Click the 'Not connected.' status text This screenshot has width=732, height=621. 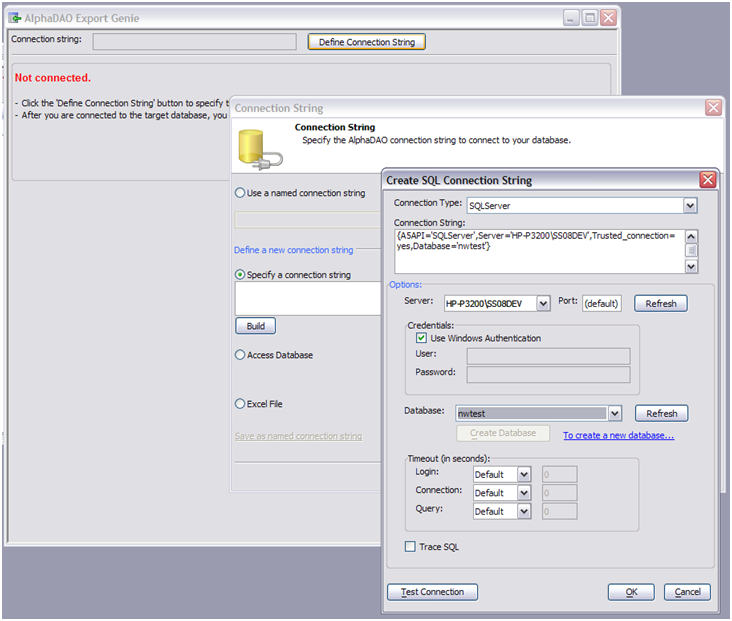[x=53, y=78]
